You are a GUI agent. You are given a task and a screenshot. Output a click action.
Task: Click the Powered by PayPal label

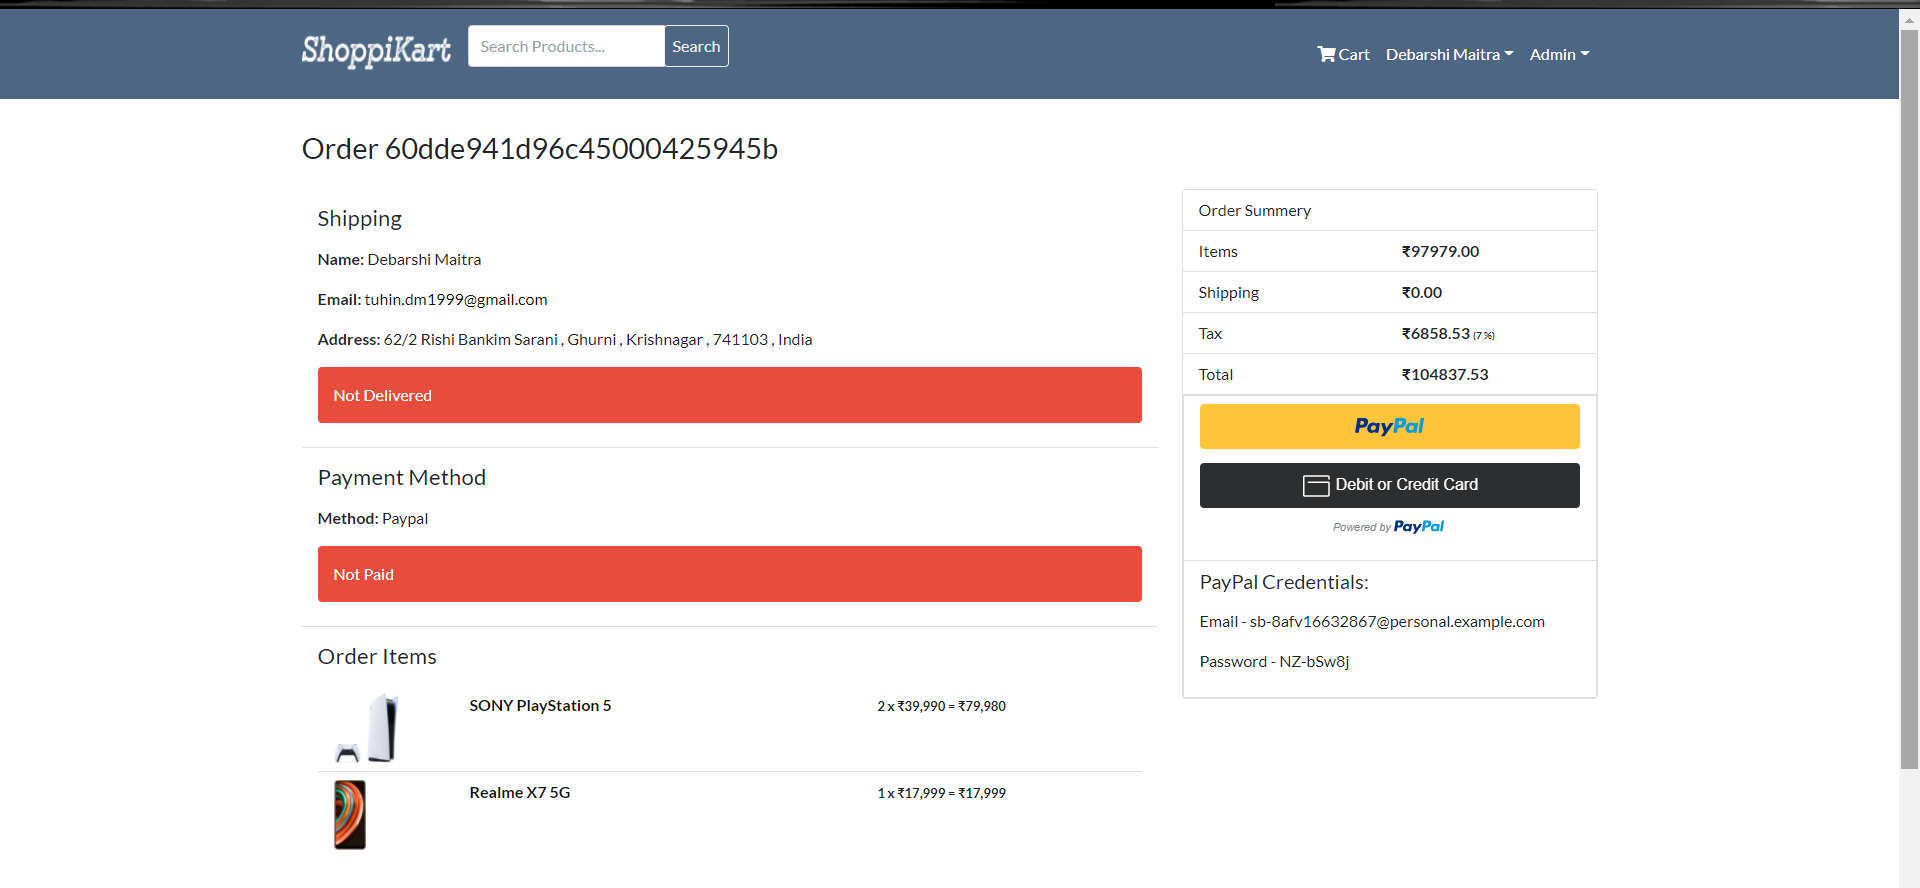[x=1388, y=527]
